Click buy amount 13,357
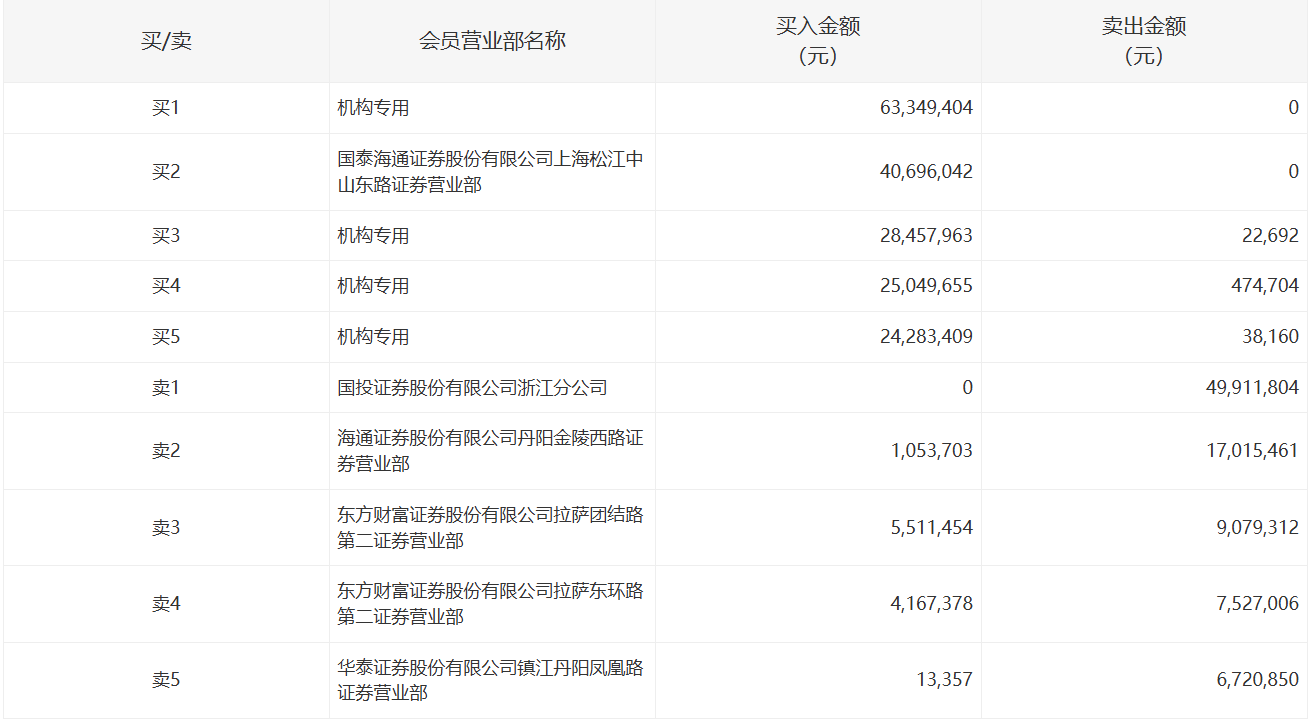 [x=944, y=681]
